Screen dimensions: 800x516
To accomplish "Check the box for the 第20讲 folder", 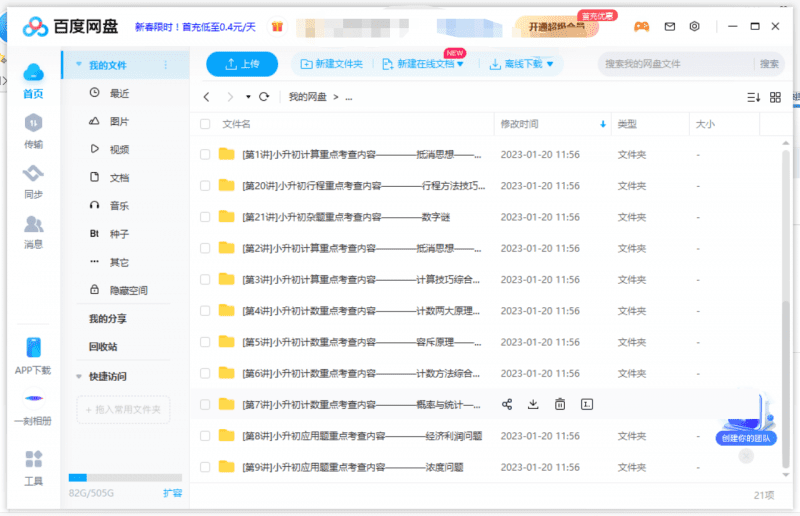I will (205, 186).
